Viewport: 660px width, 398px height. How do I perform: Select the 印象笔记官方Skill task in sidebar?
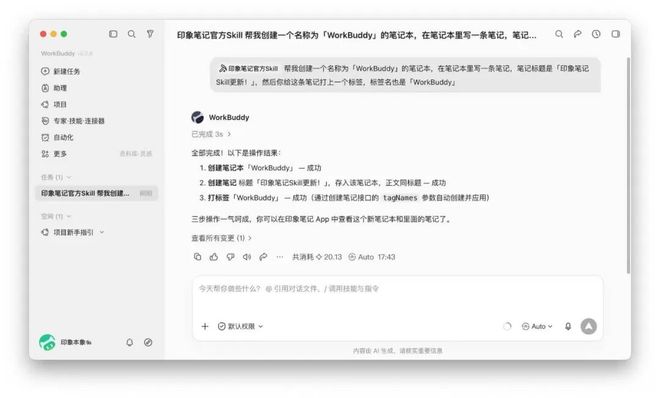click(x=97, y=193)
